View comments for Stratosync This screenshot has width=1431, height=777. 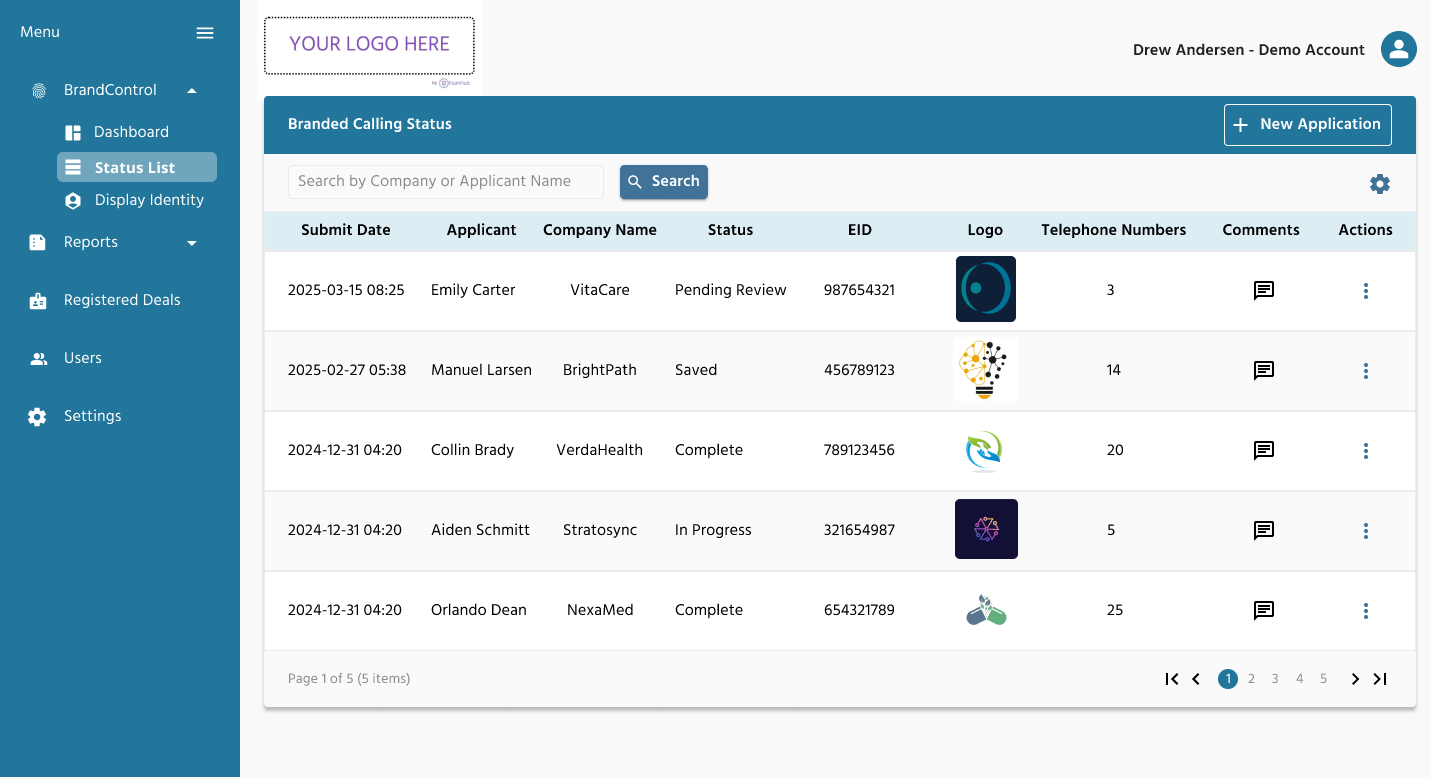[x=1264, y=531]
